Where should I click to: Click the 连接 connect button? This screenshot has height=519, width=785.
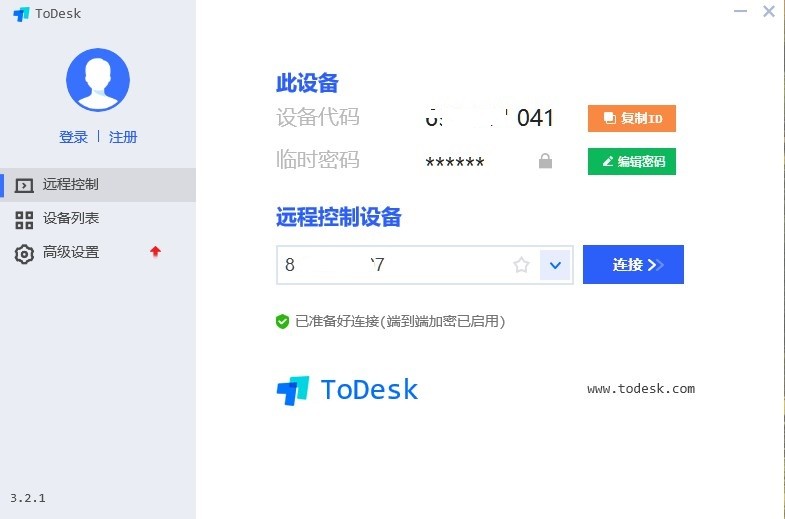pos(633,264)
